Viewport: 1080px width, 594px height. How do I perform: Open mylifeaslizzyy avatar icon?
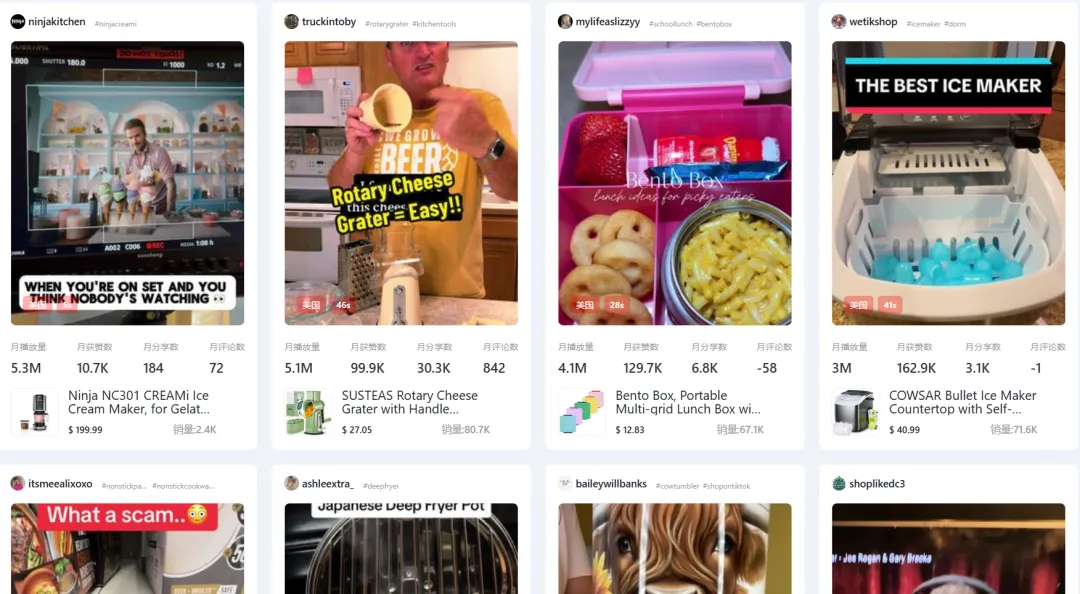point(565,22)
